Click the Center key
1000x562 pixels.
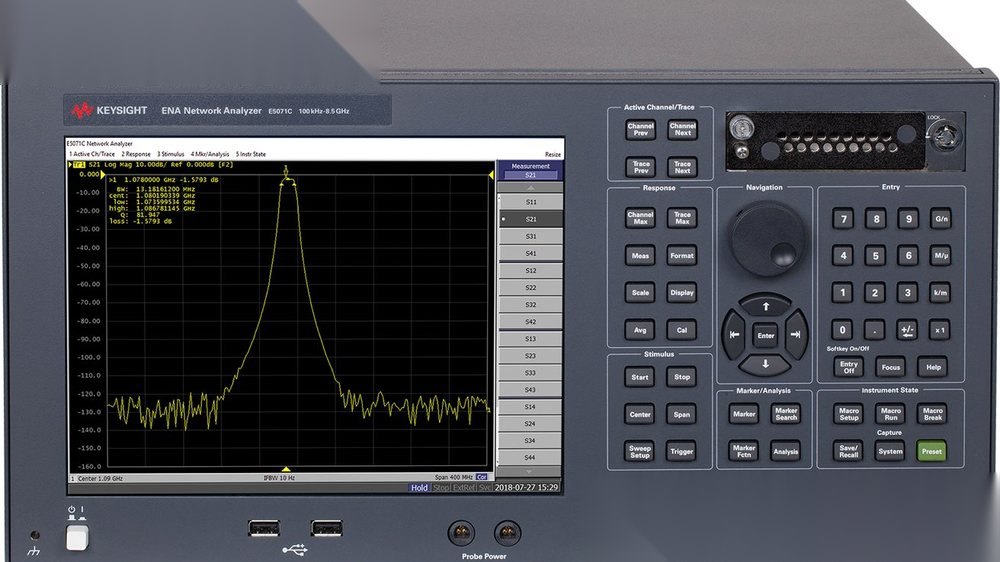(x=640, y=414)
